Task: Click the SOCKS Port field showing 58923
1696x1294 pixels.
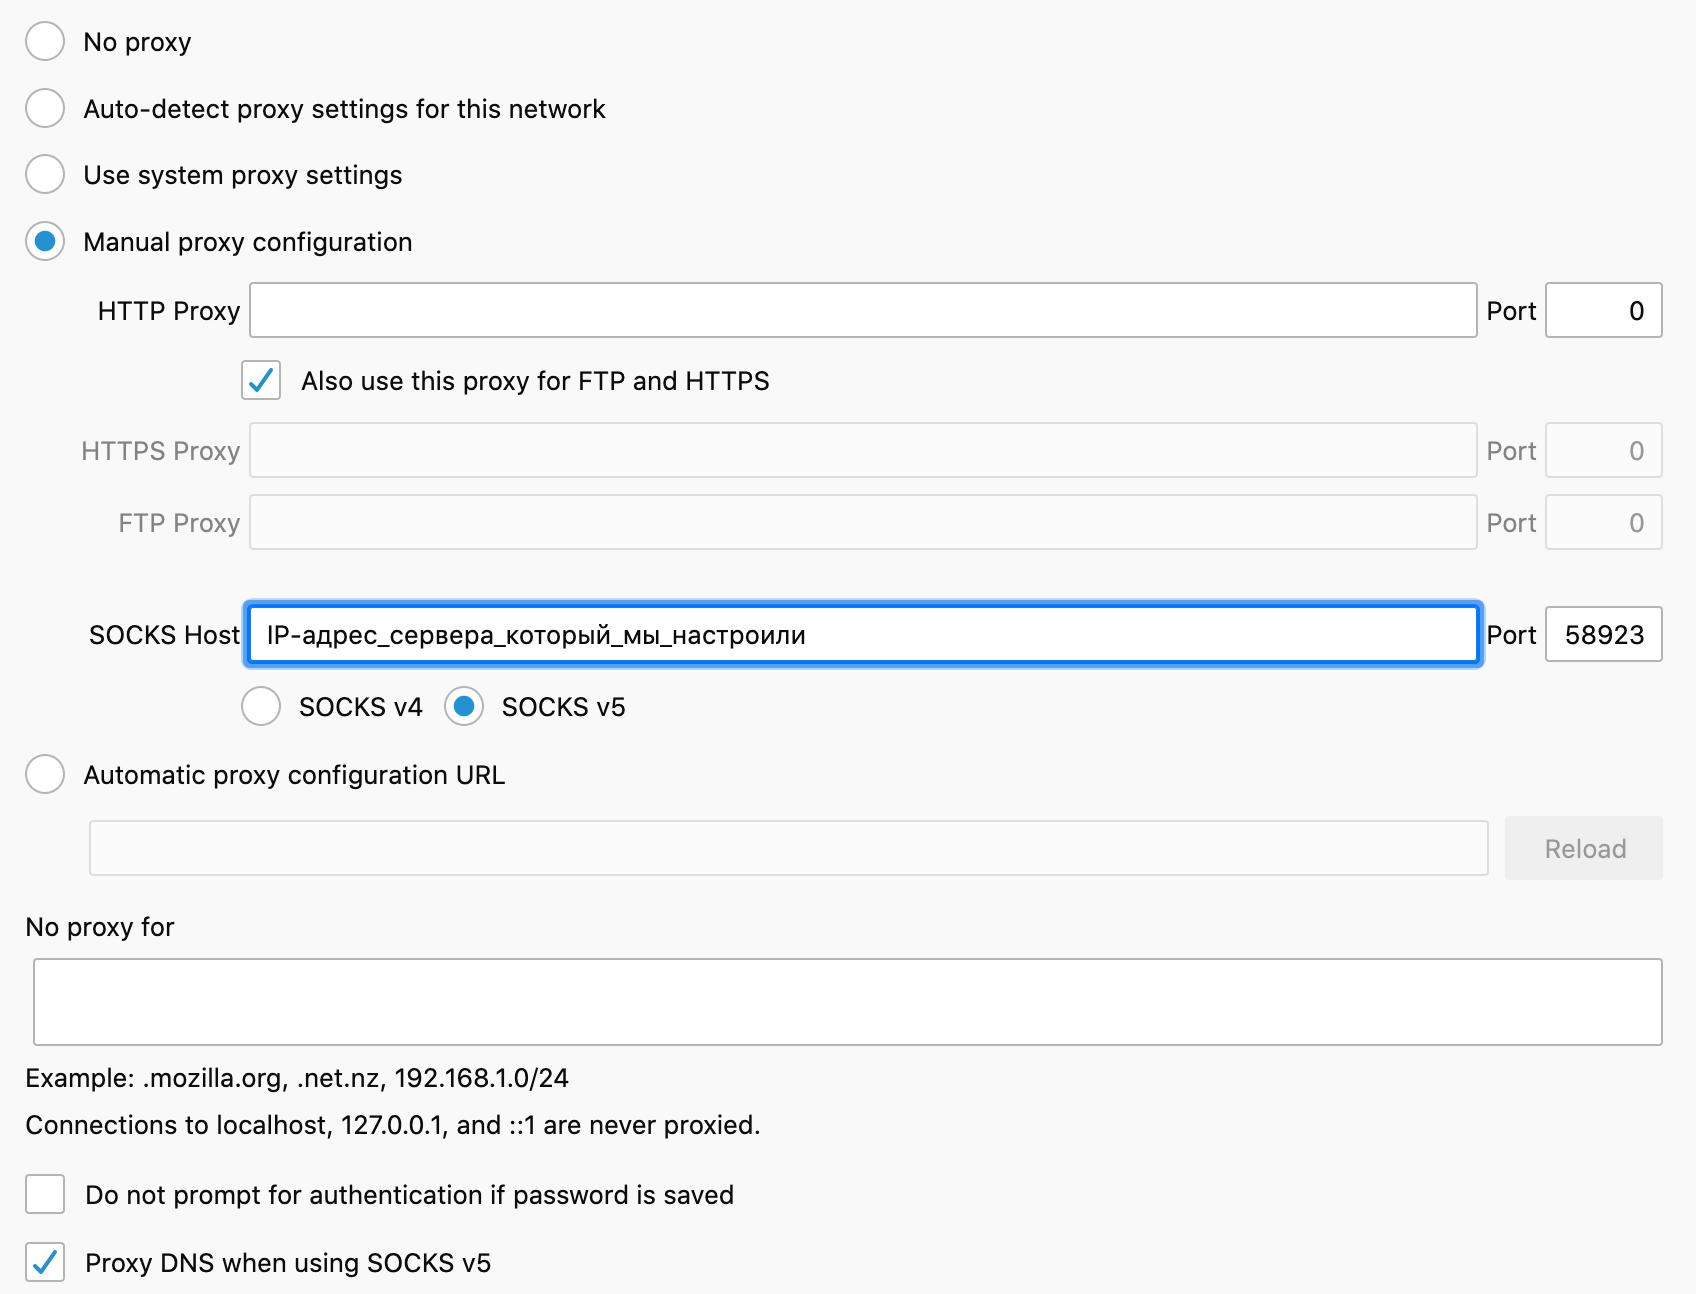Action: coord(1602,634)
